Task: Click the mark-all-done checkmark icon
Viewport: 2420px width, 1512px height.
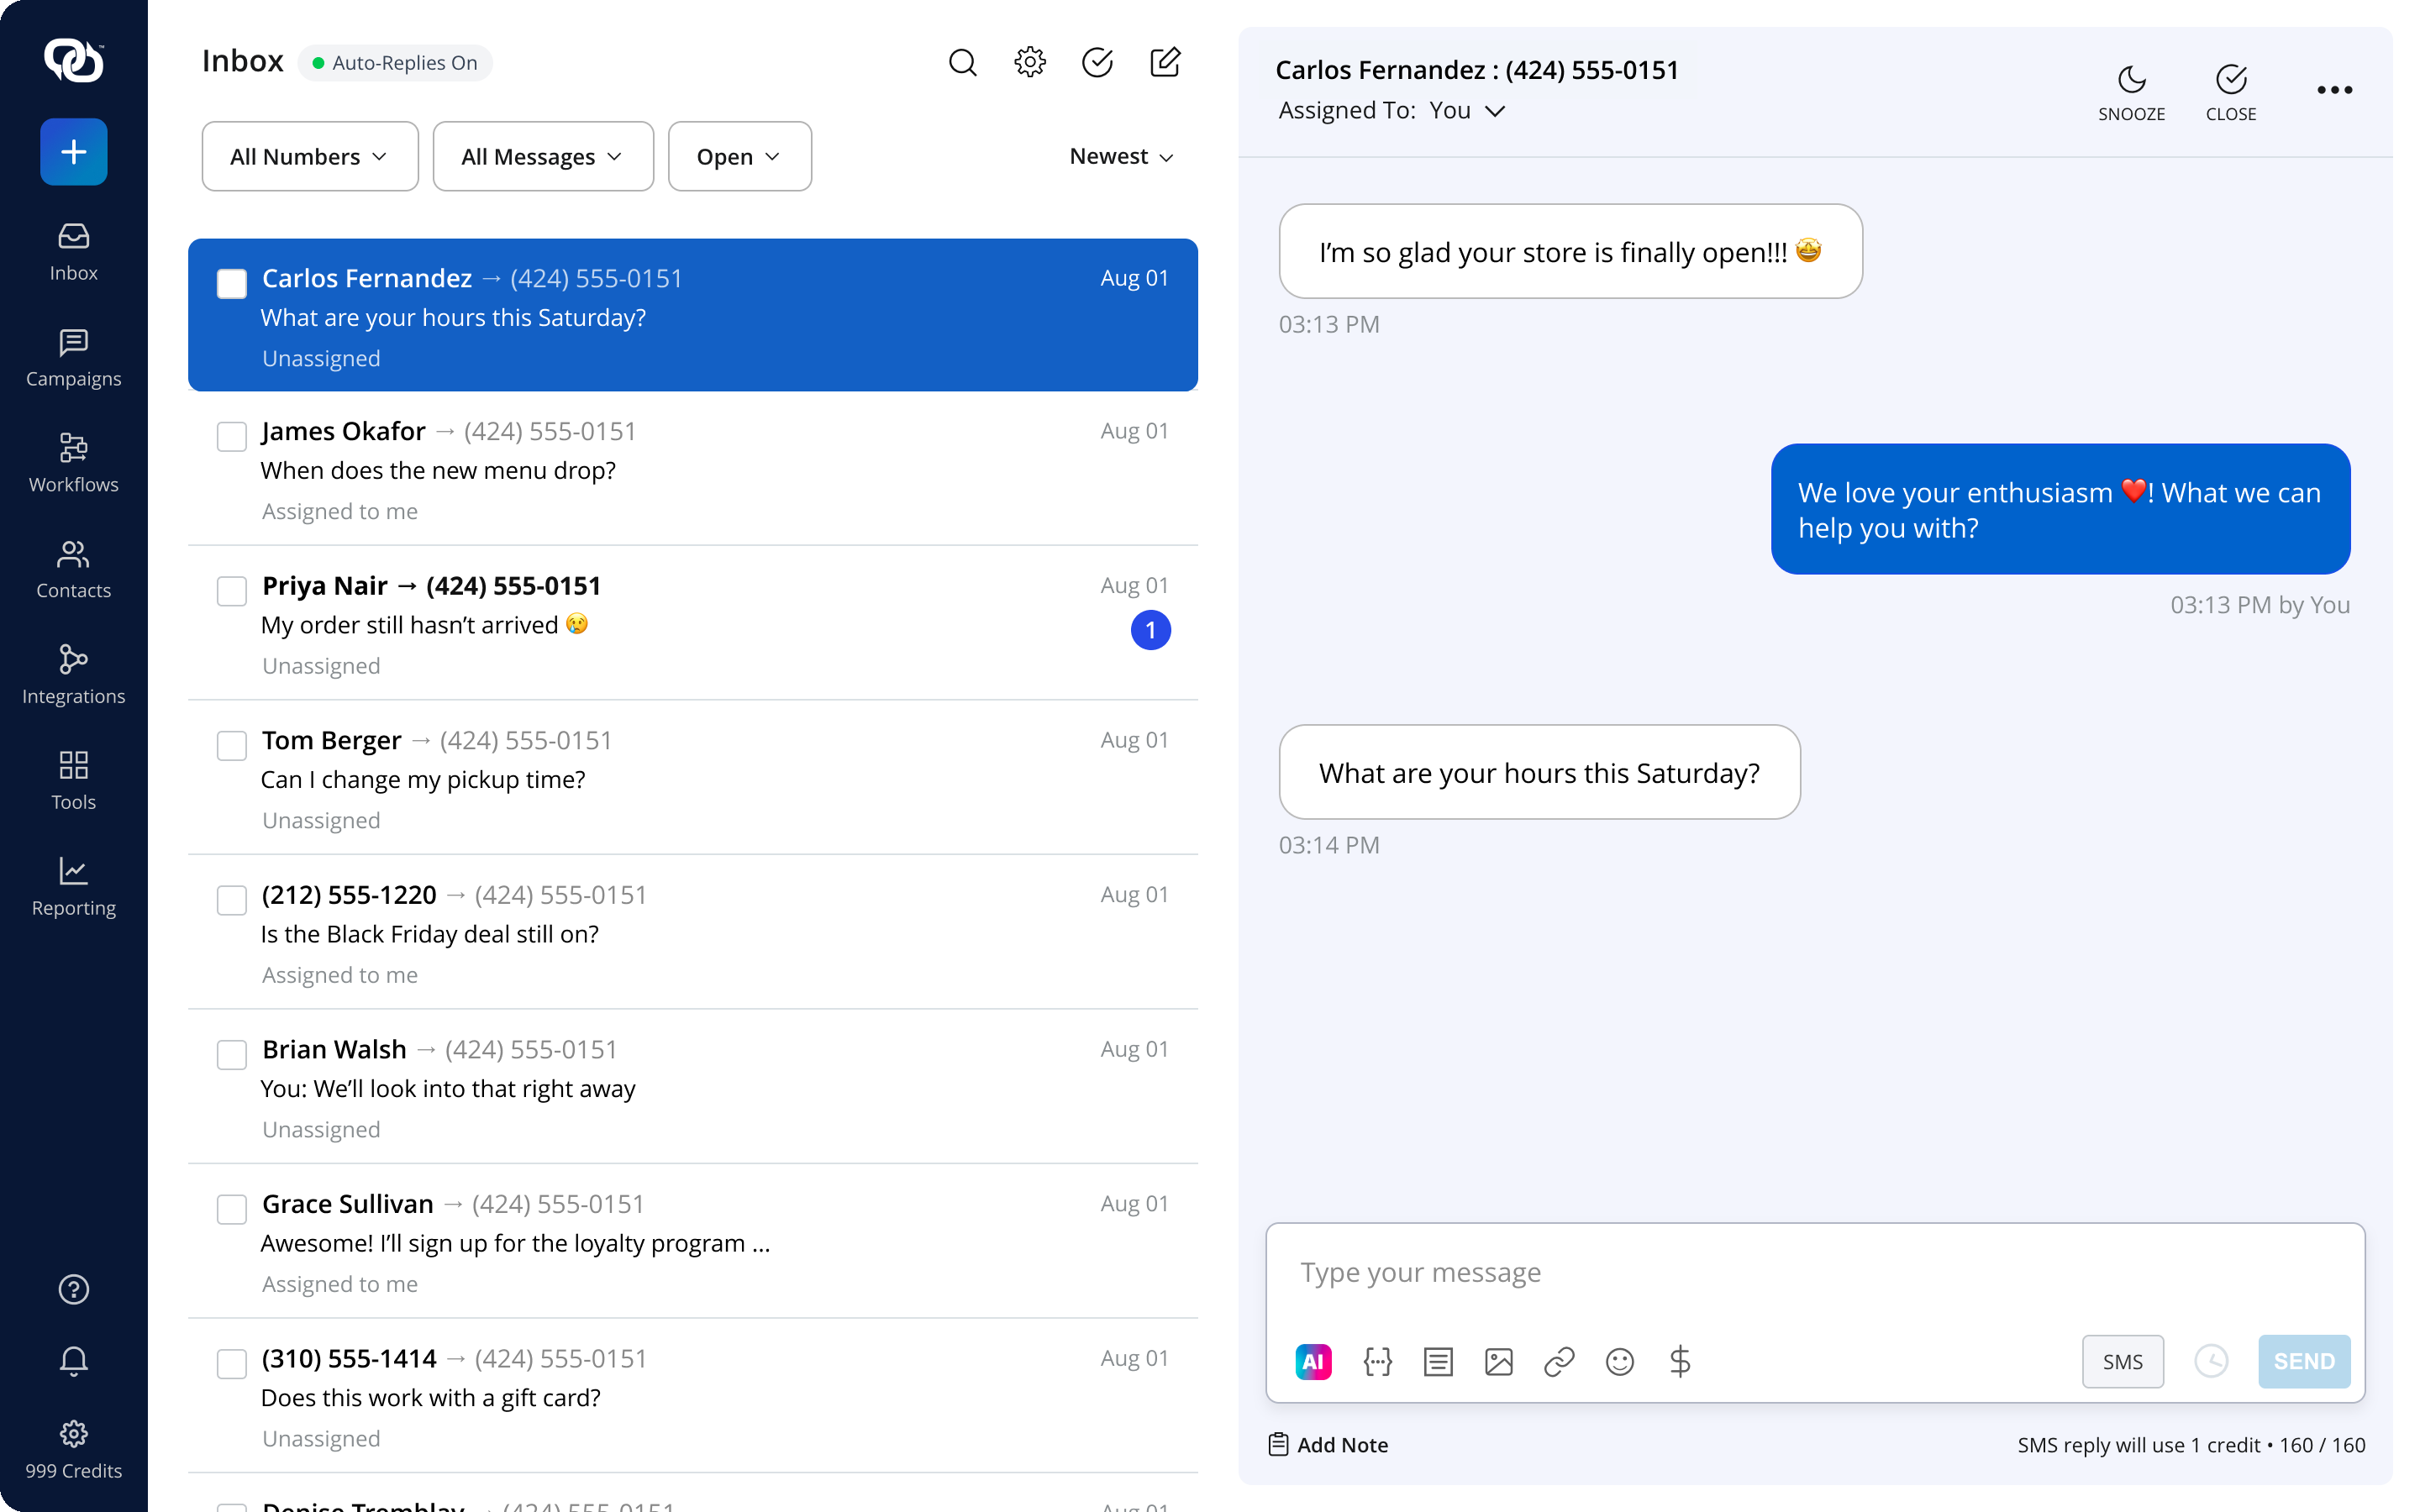Action: click(1097, 62)
